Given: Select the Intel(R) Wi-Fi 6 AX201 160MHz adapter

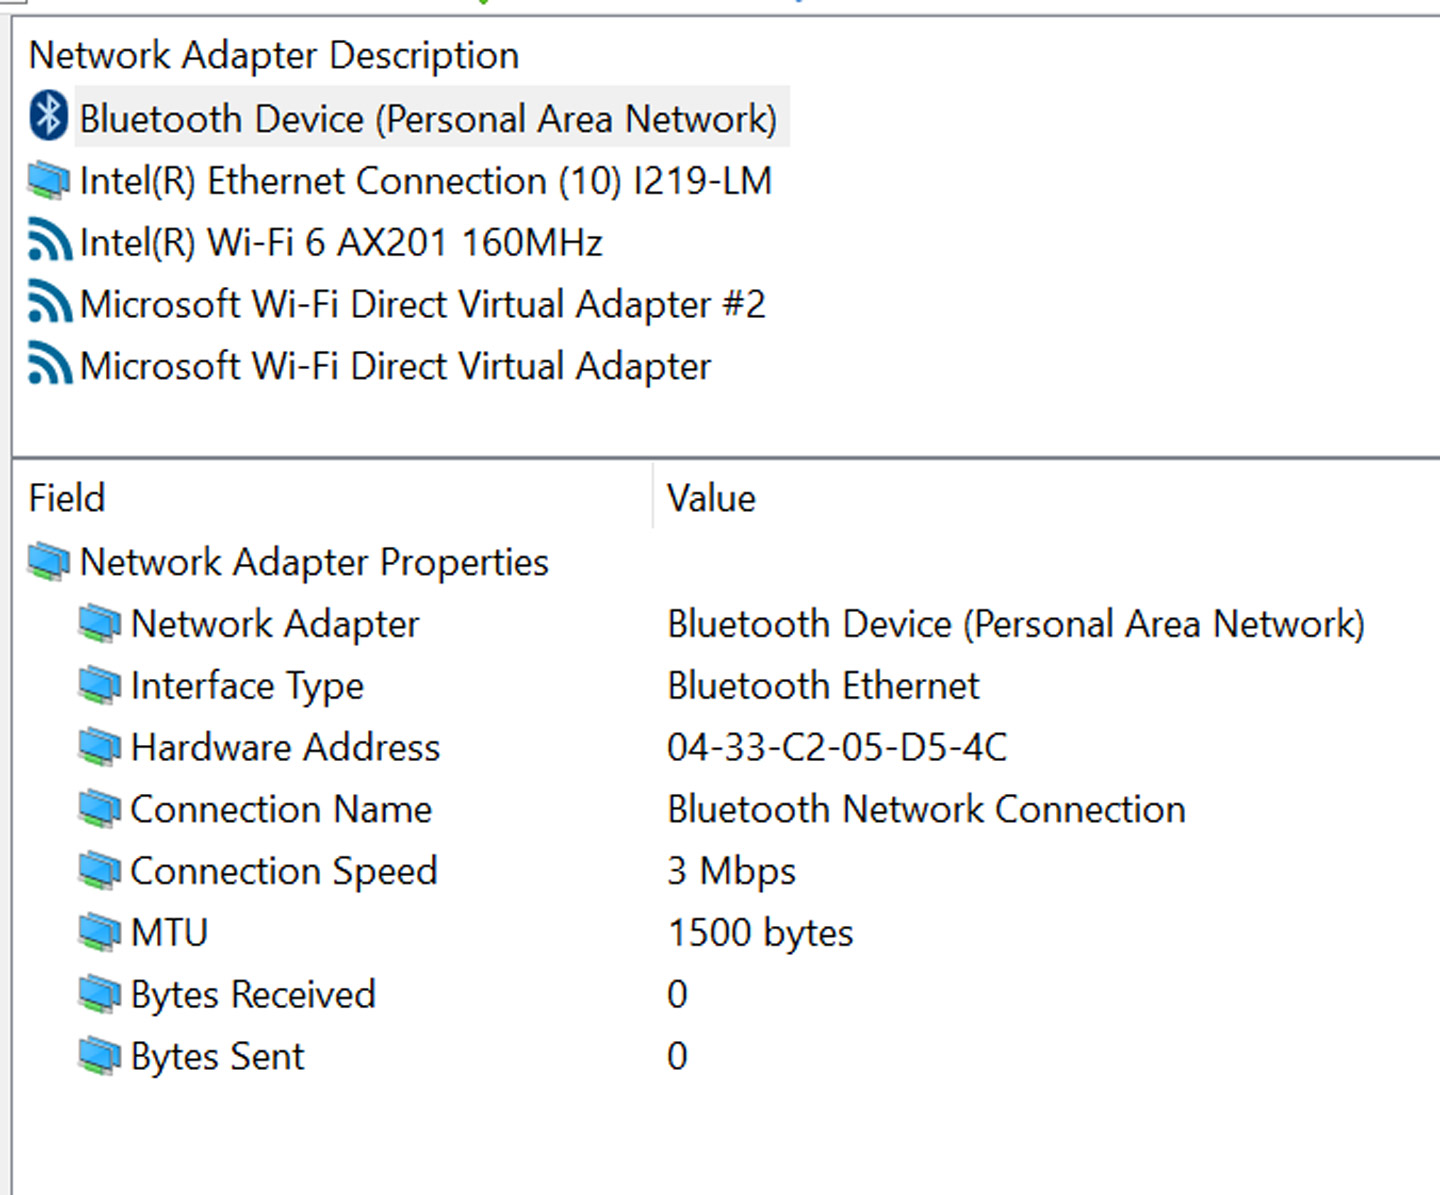Looking at the screenshot, I should tap(341, 243).
